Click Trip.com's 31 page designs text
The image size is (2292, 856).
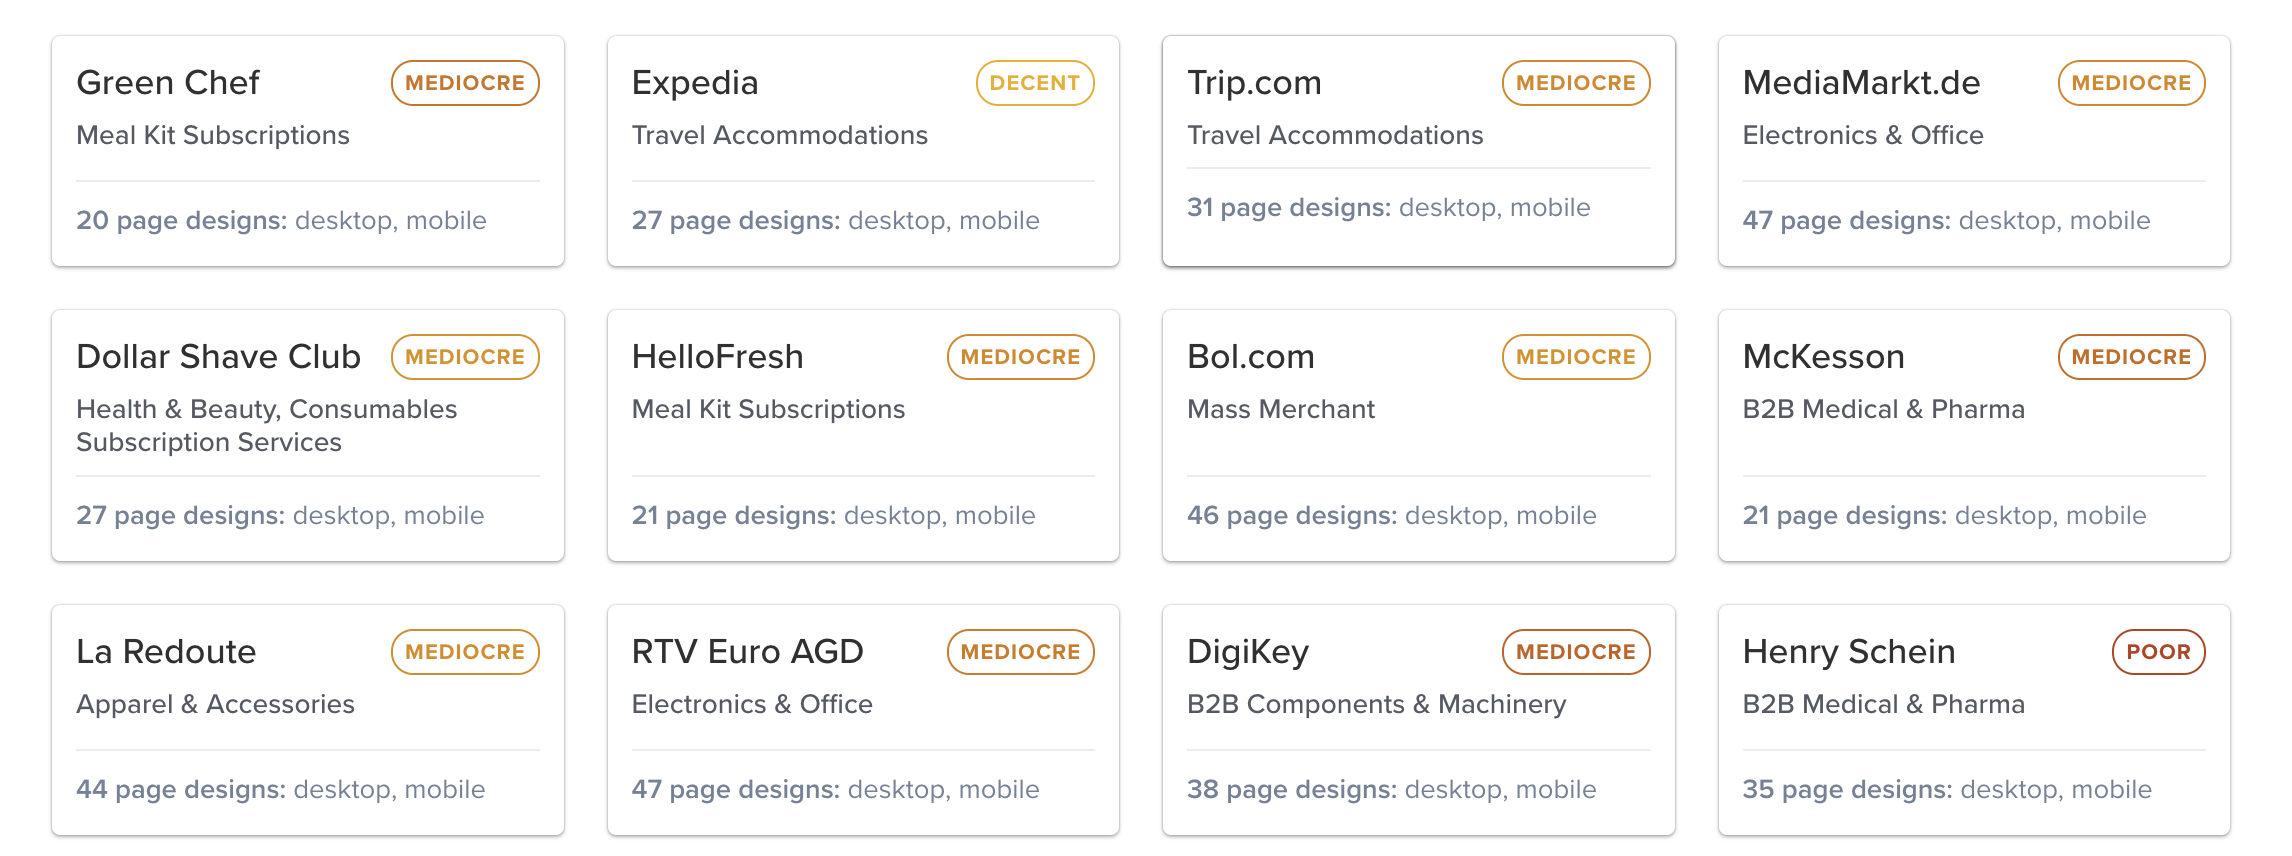(1388, 208)
